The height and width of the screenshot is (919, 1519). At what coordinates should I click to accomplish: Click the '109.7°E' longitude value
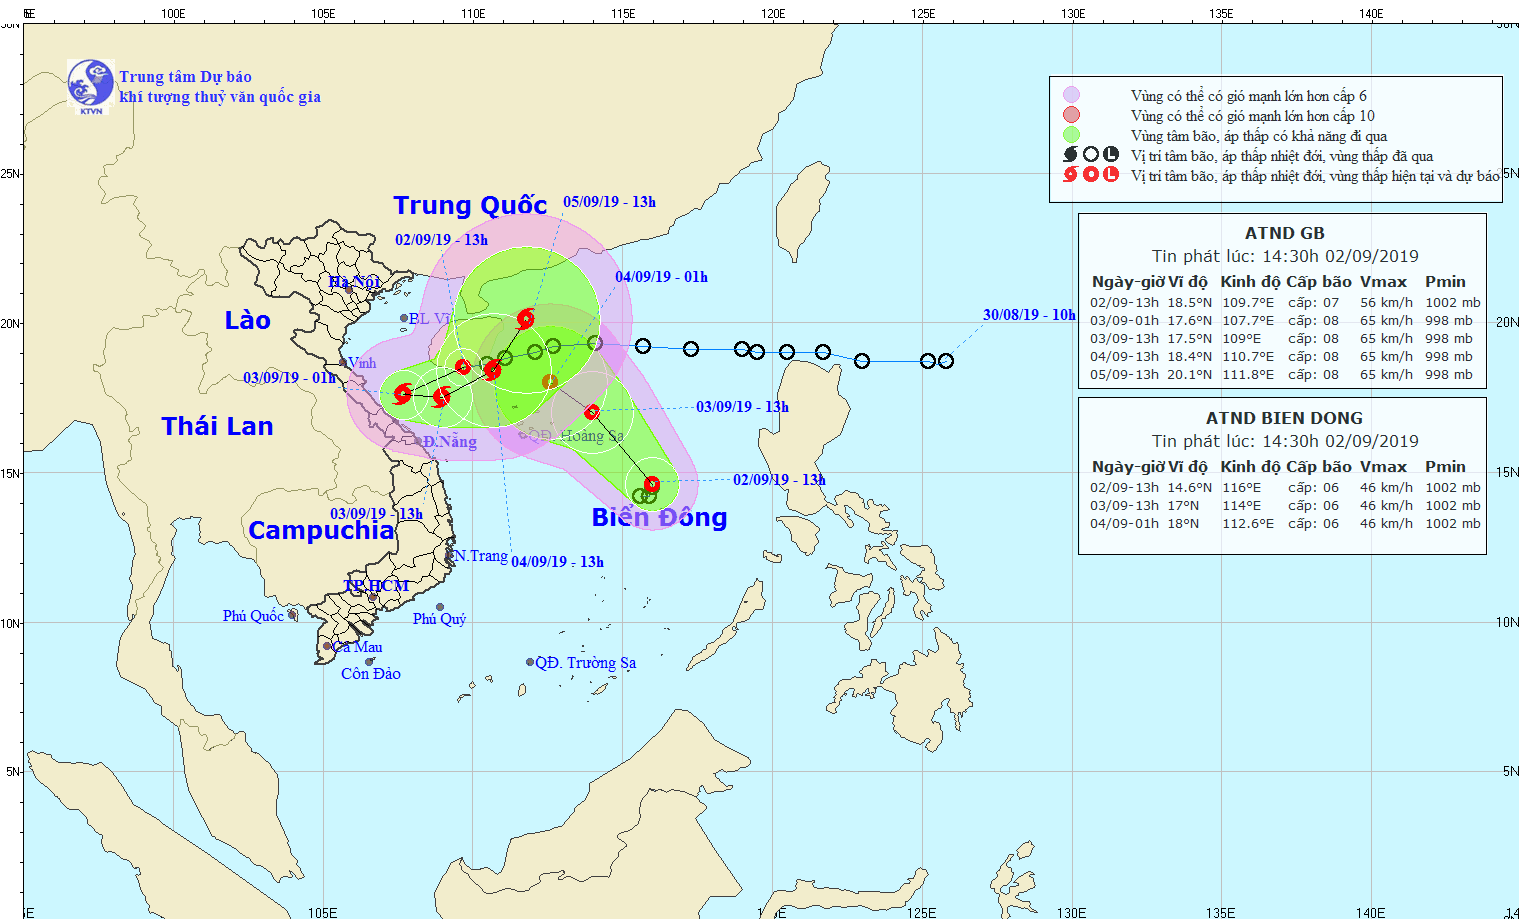coord(1248,303)
